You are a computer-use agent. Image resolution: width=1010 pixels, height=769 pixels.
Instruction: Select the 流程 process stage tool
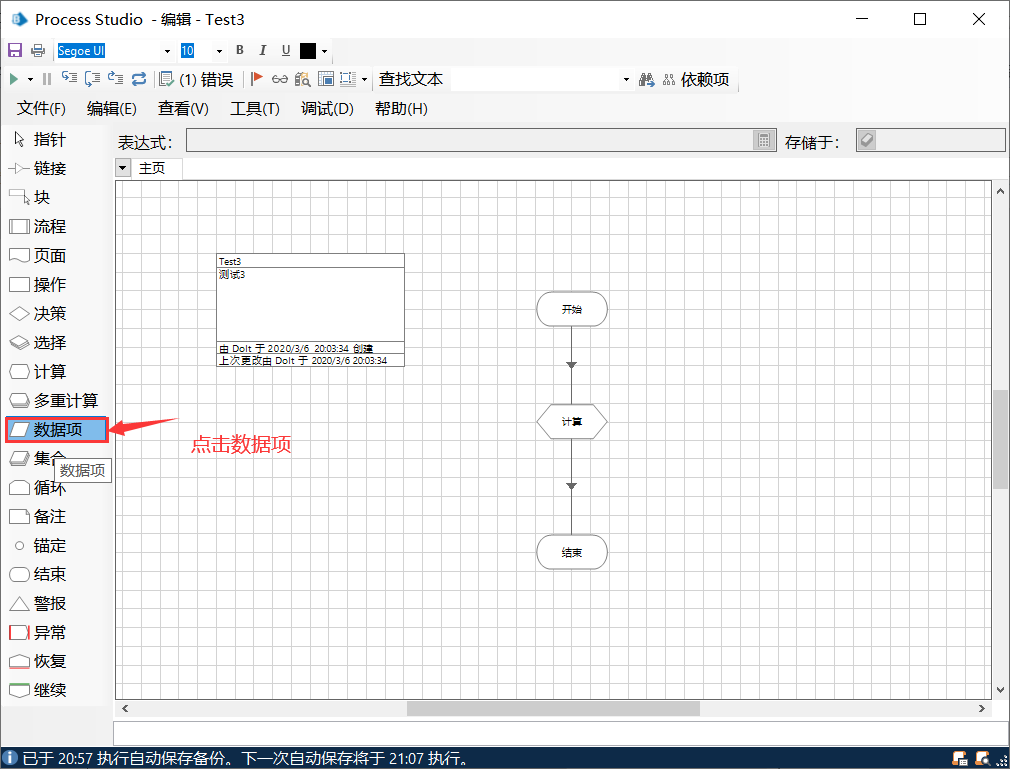37,227
